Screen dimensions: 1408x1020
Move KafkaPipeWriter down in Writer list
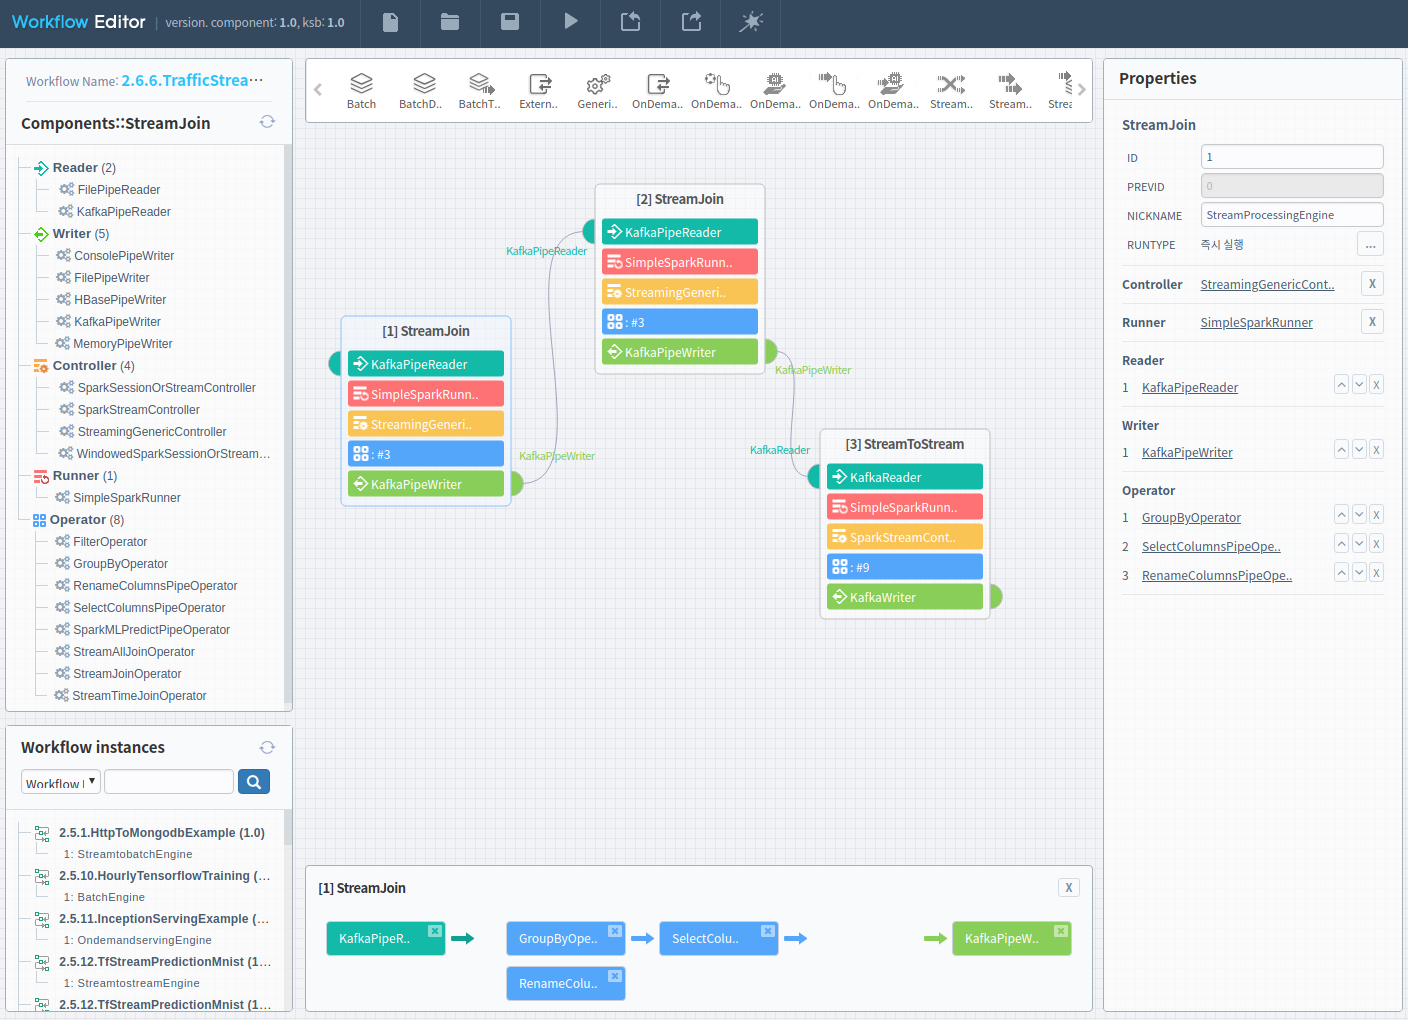click(1359, 450)
